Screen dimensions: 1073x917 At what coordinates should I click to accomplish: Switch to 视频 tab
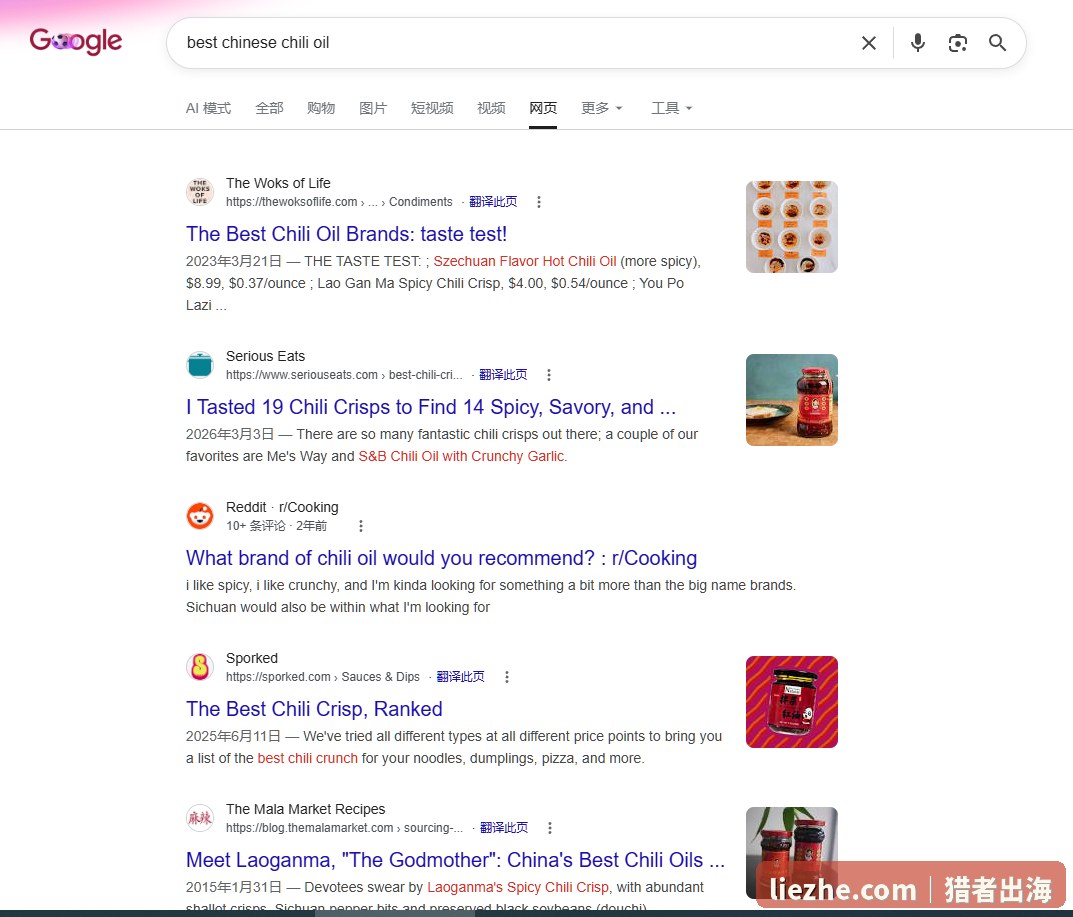point(491,108)
